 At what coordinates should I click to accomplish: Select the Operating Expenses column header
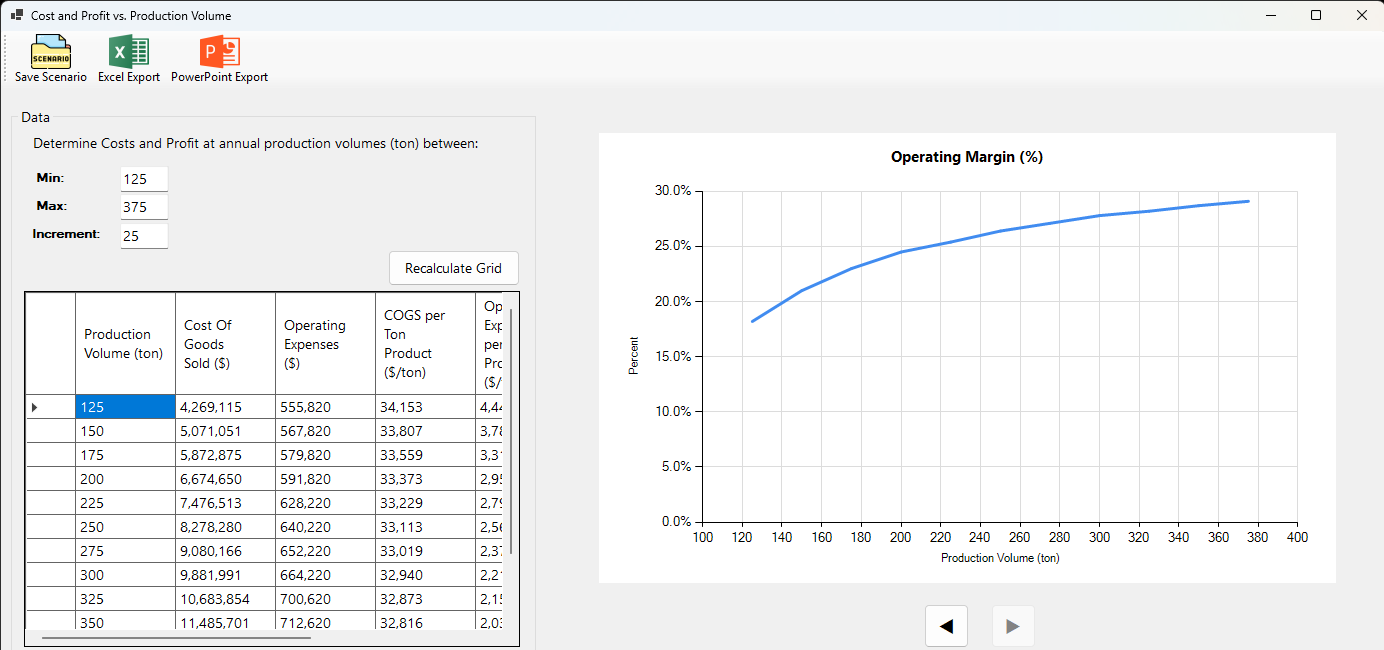325,343
